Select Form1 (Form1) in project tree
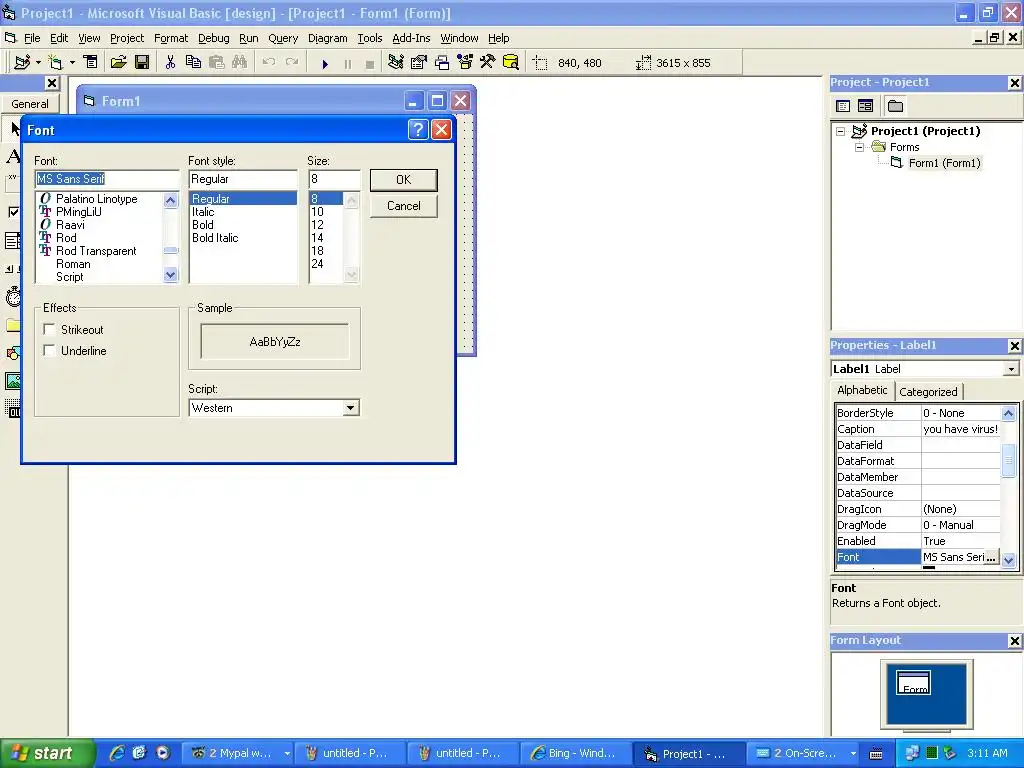 pos(944,163)
